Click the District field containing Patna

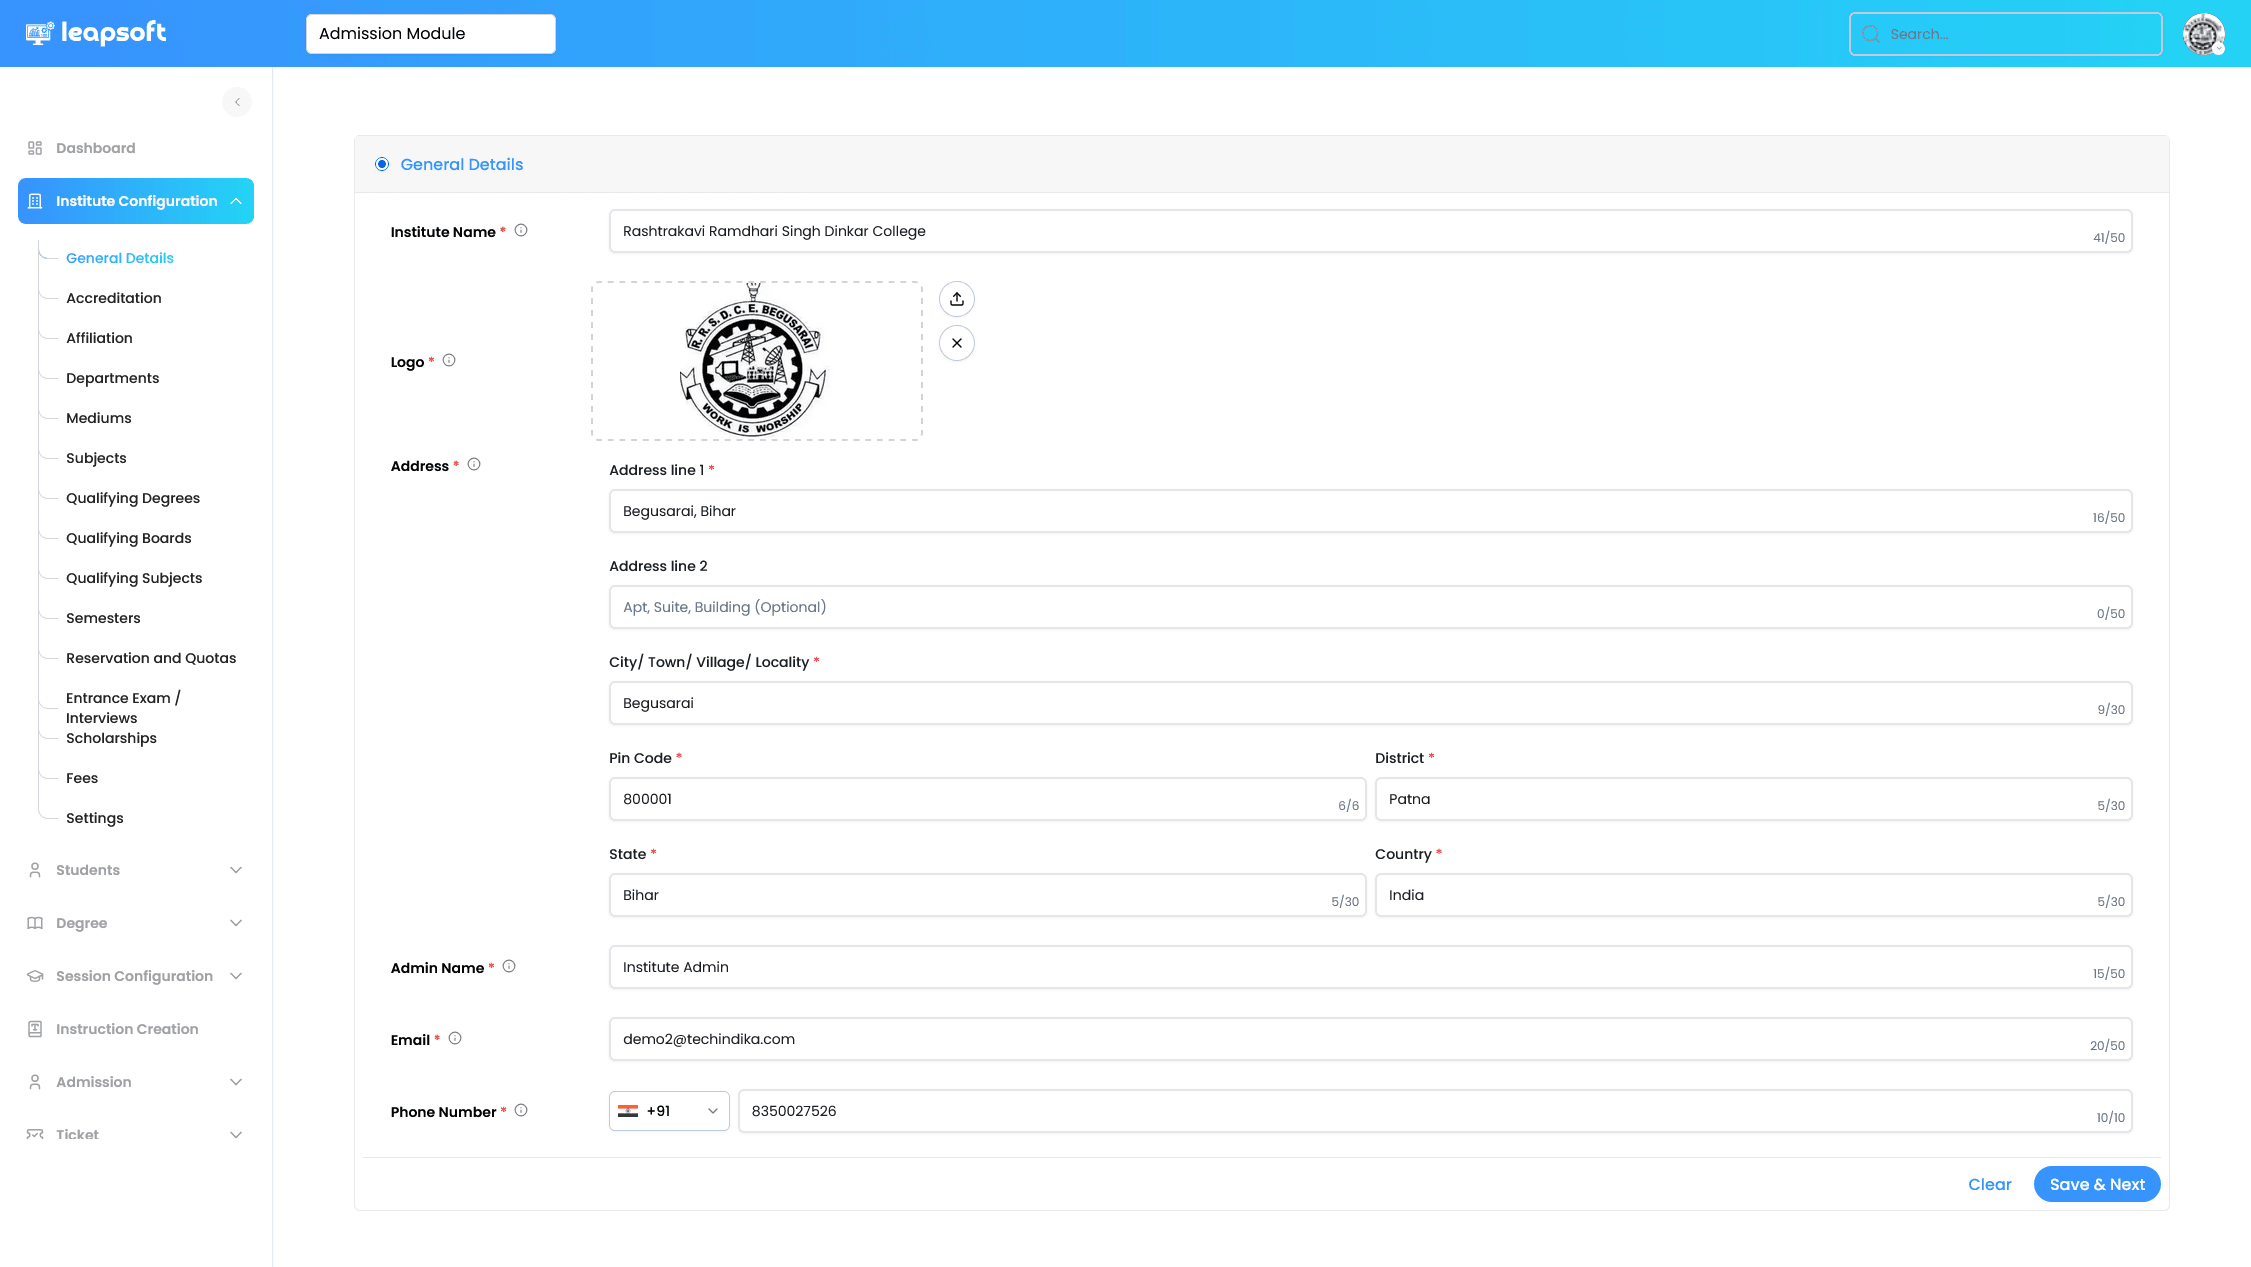tap(1753, 799)
